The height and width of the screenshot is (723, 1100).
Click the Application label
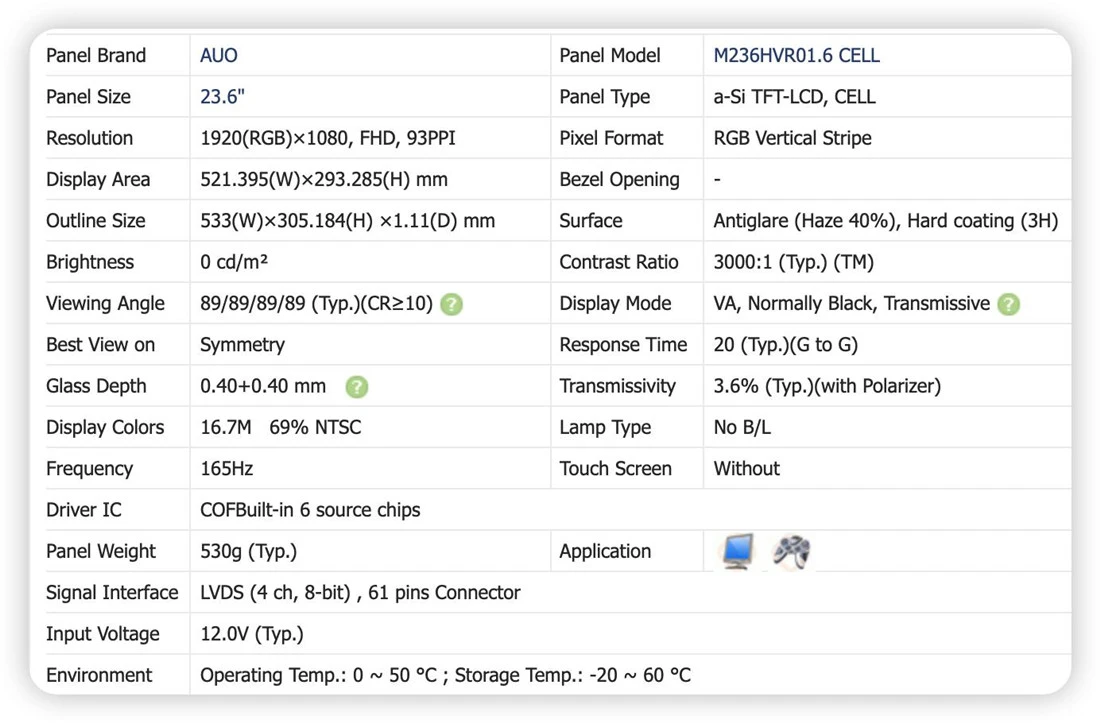[x=605, y=552]
